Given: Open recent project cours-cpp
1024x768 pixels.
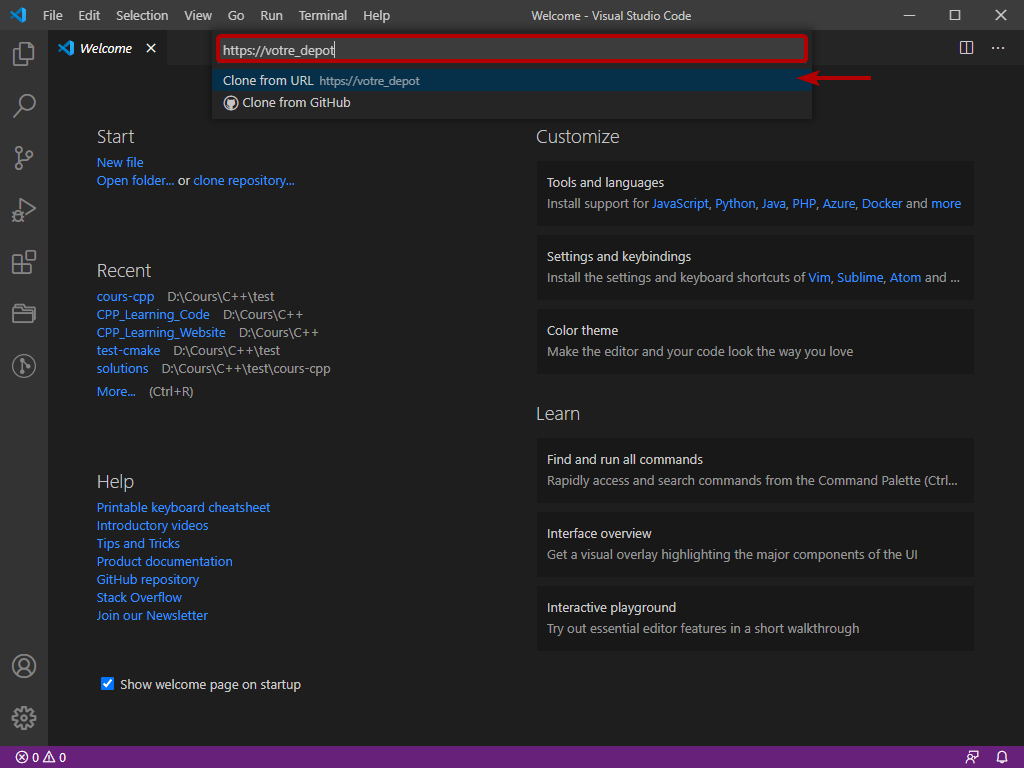Looking at the screenshot, I should (125, 296).
